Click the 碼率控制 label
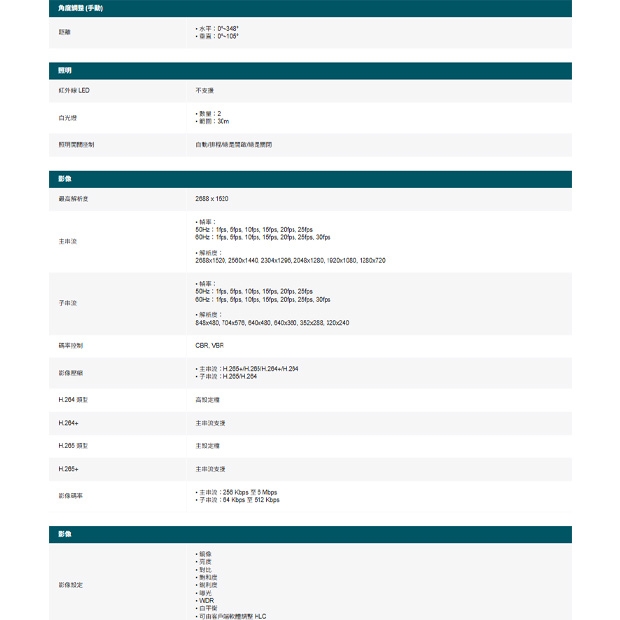The image size is (620, 620). tap(70, 345)
